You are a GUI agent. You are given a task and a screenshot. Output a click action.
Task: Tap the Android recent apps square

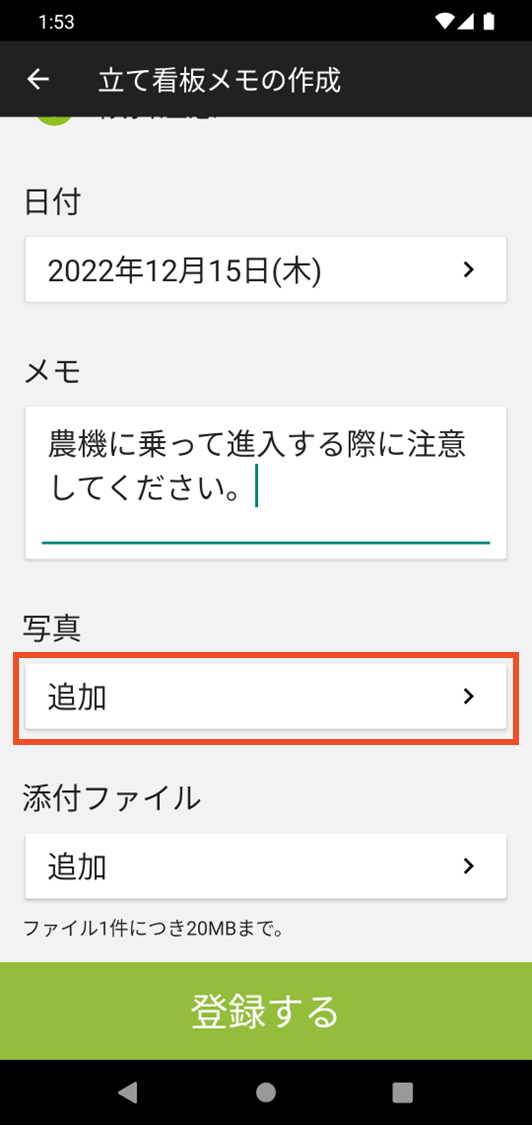click(403, 1092)
